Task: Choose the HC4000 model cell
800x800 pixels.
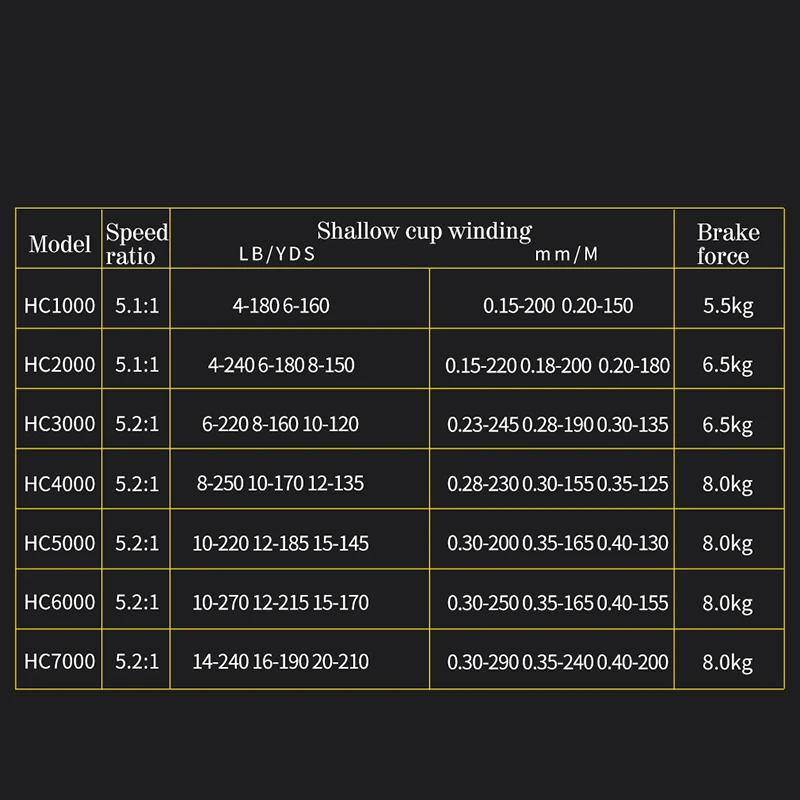Action: pyautogui.click(x=60, y=484)
